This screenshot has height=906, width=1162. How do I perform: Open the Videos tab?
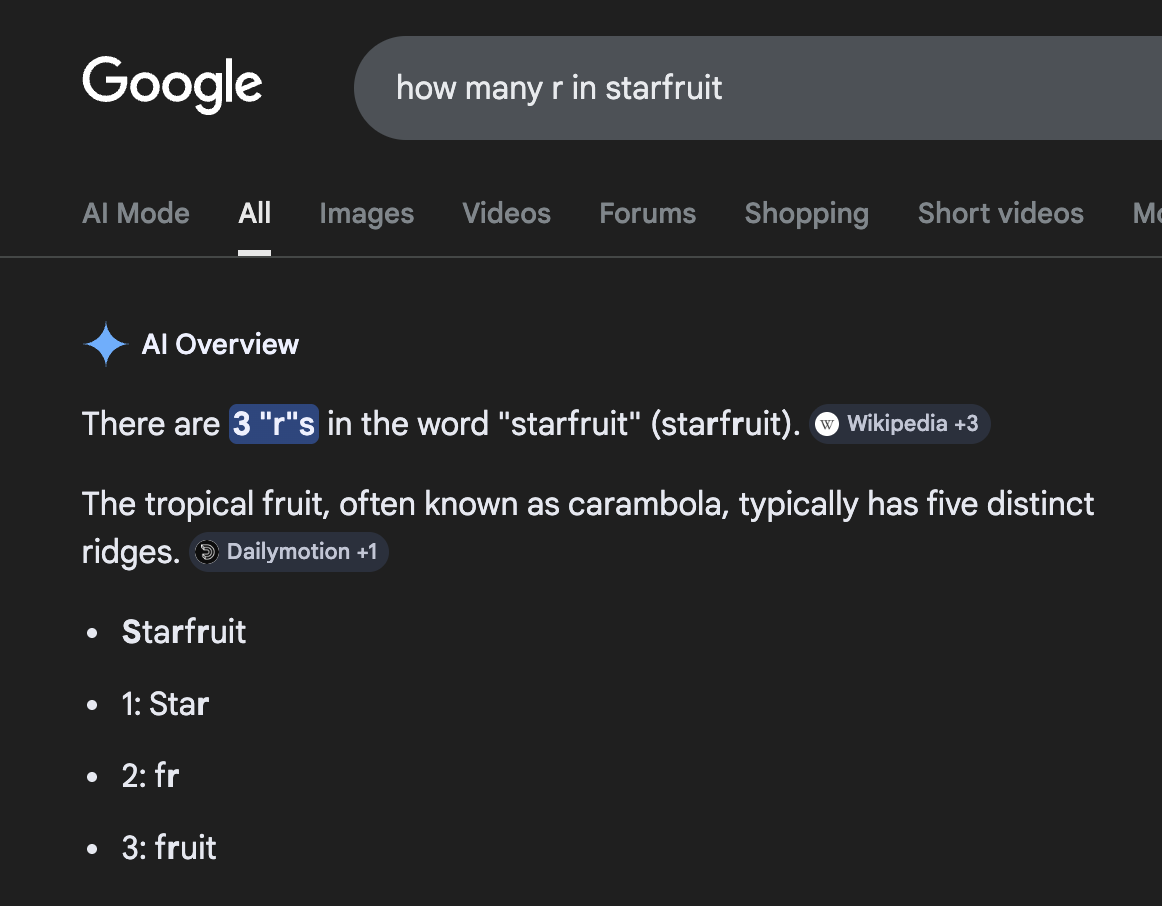506,213
